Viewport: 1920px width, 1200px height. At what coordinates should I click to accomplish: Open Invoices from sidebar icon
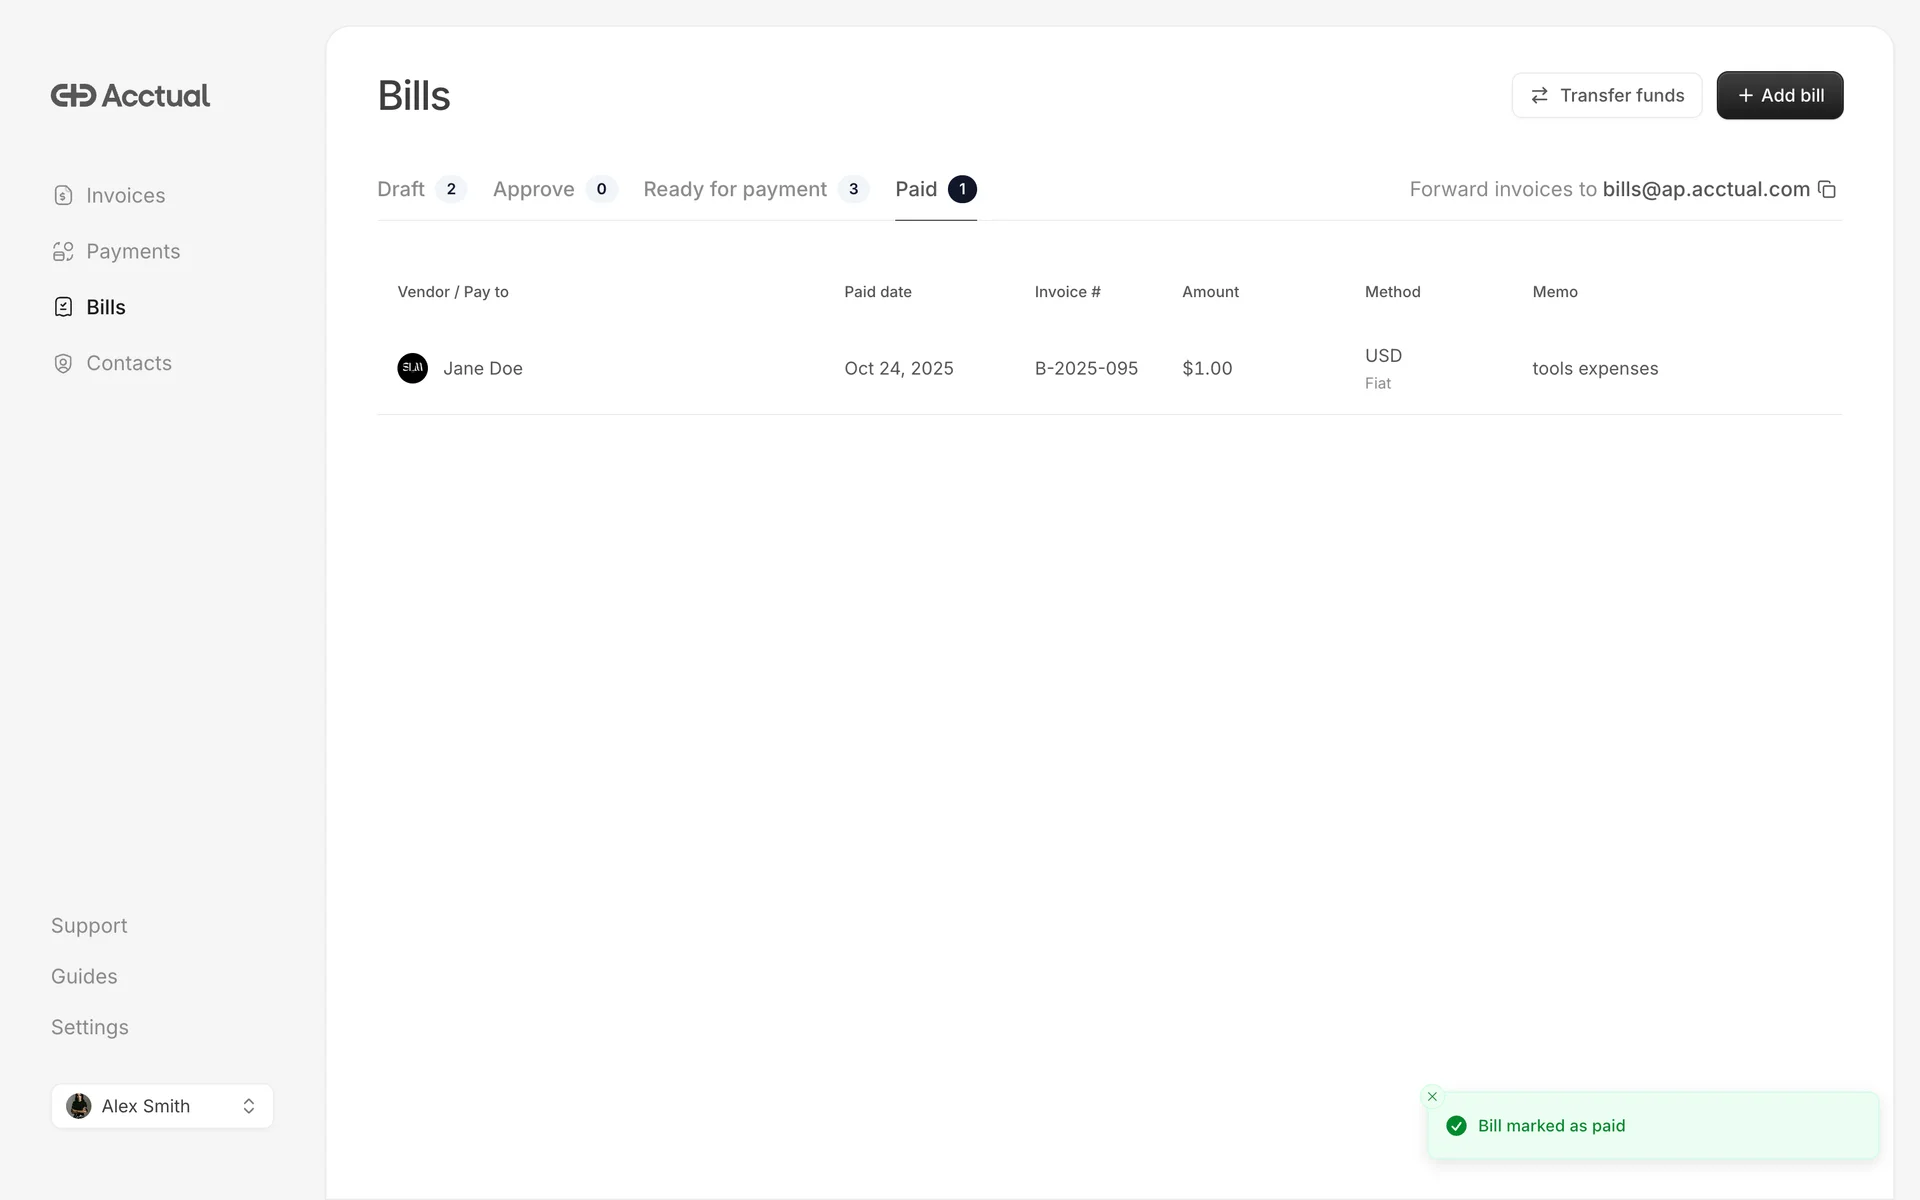pos(63,195)
